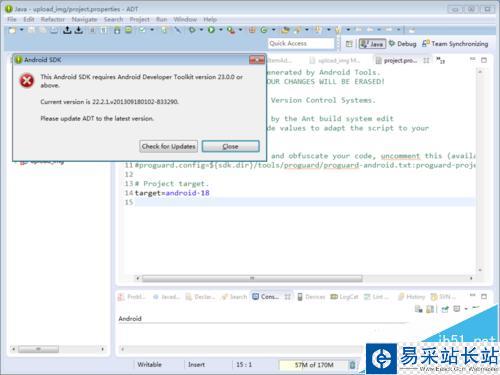Open the Refactor menu
This screenshot has width=500, height=375.
pyautogui.click(x=53, y=19)
